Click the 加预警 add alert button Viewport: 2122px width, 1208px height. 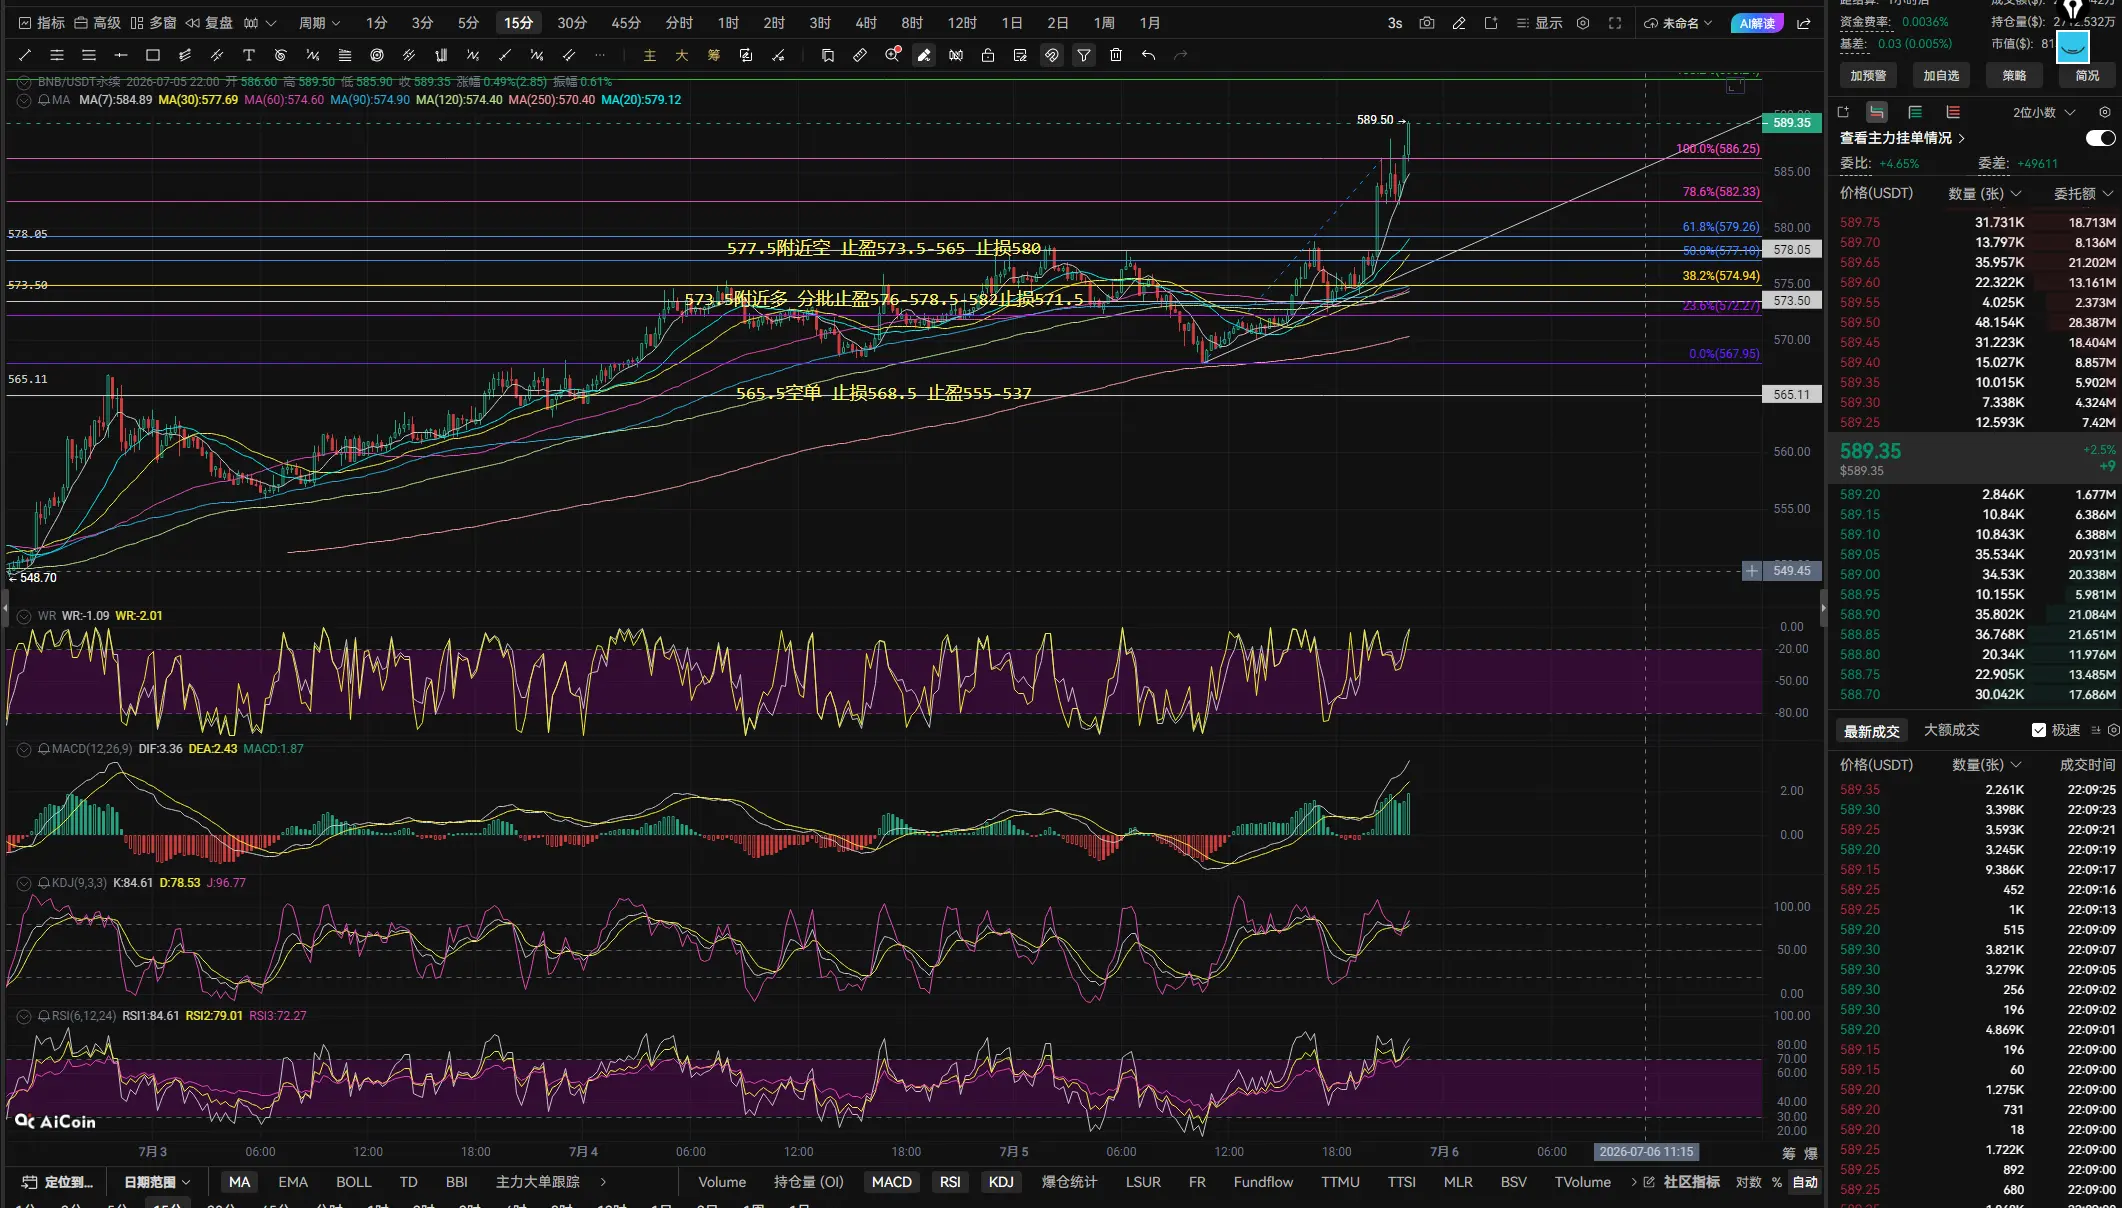point(1868,76)
